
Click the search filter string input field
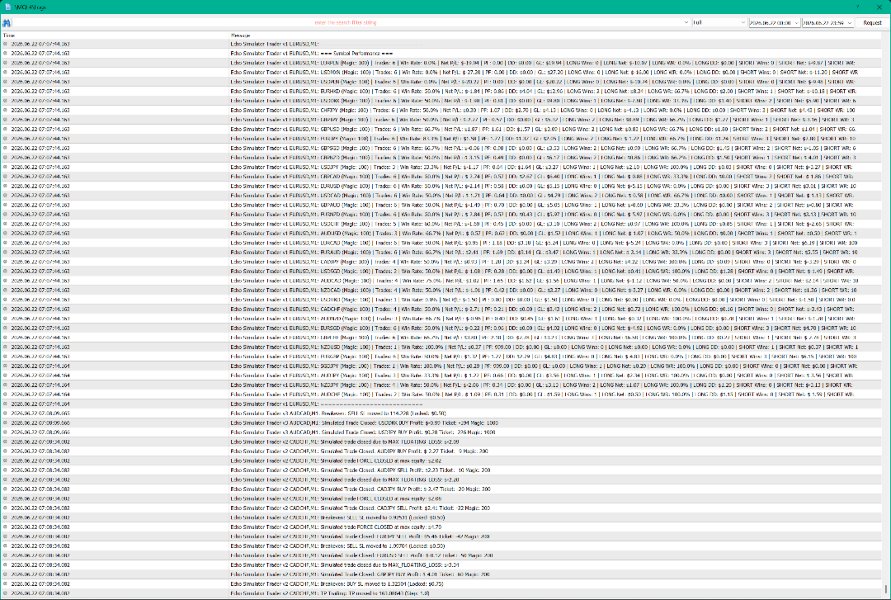pos(347,23)
